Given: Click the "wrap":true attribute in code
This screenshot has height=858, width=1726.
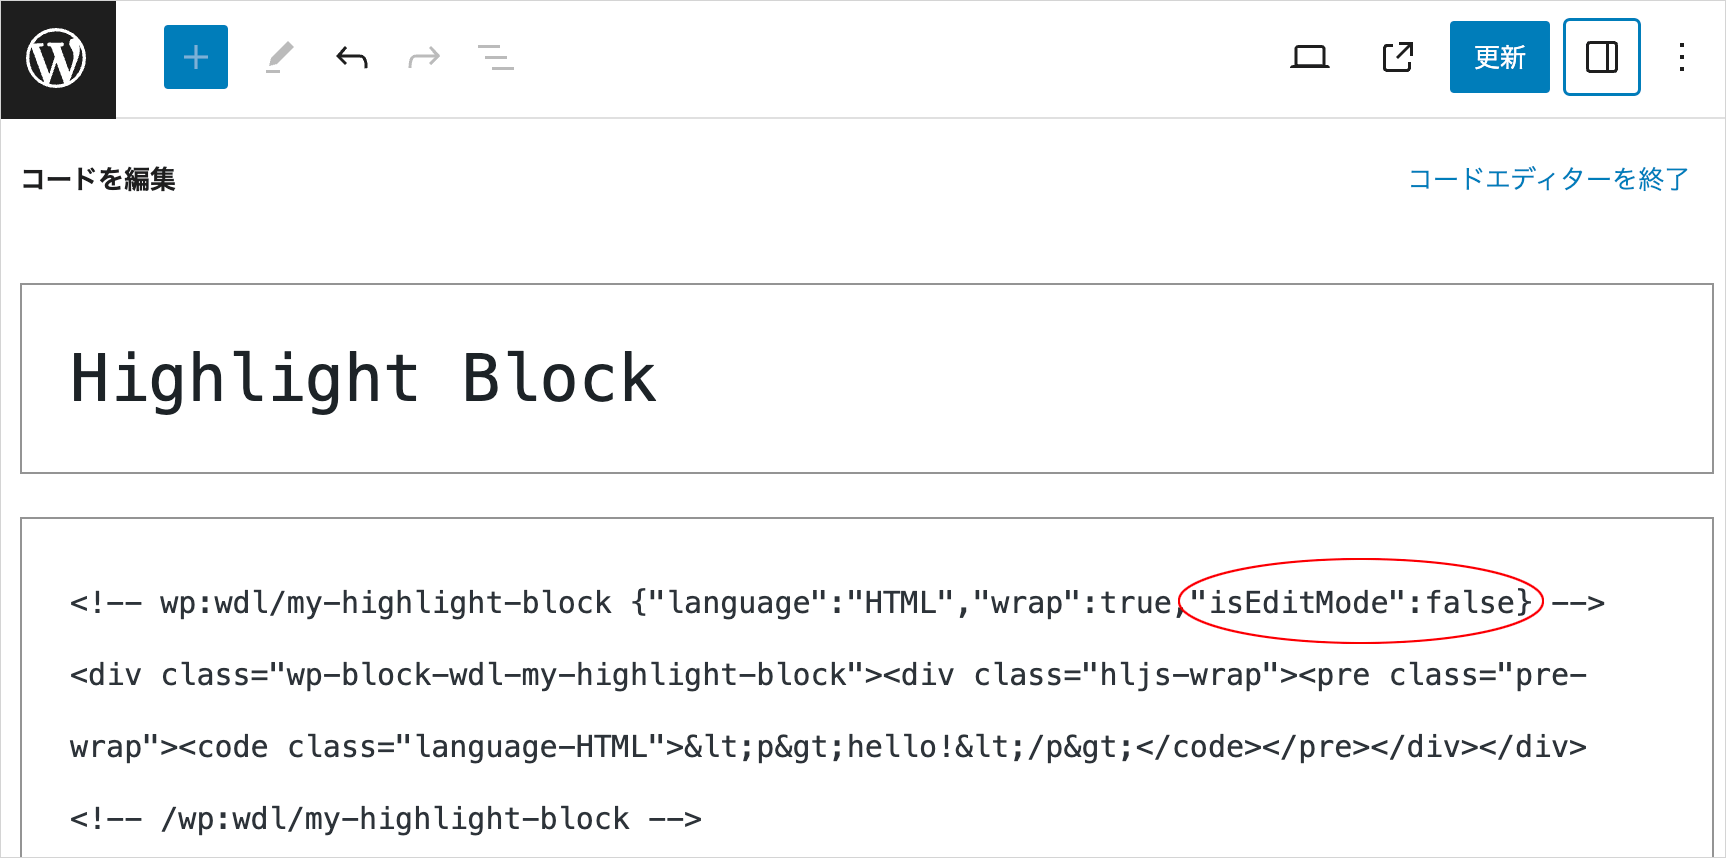Looking at the screenshot, I should 1072,603.
